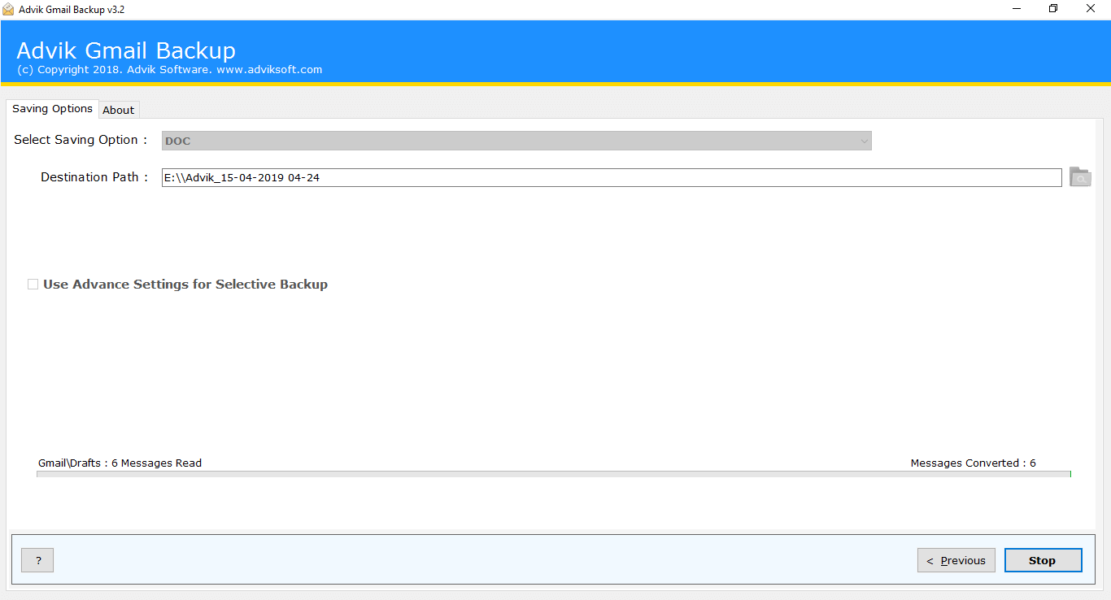Close the Advik Gmail Backup window

click(1090, 9)
